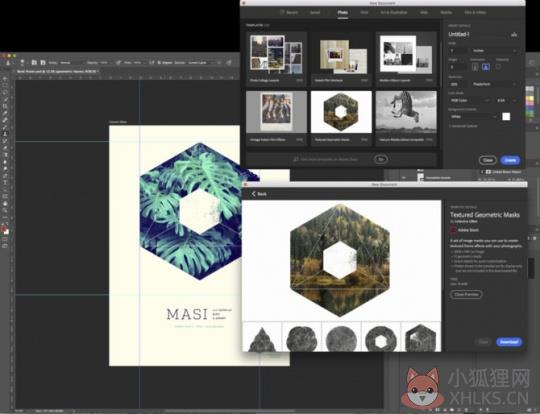Image resolution: width=540 pixels, height=414 pixels.
Task: Choose landscape orientation in New Document
Action: [x=486, y=67]
